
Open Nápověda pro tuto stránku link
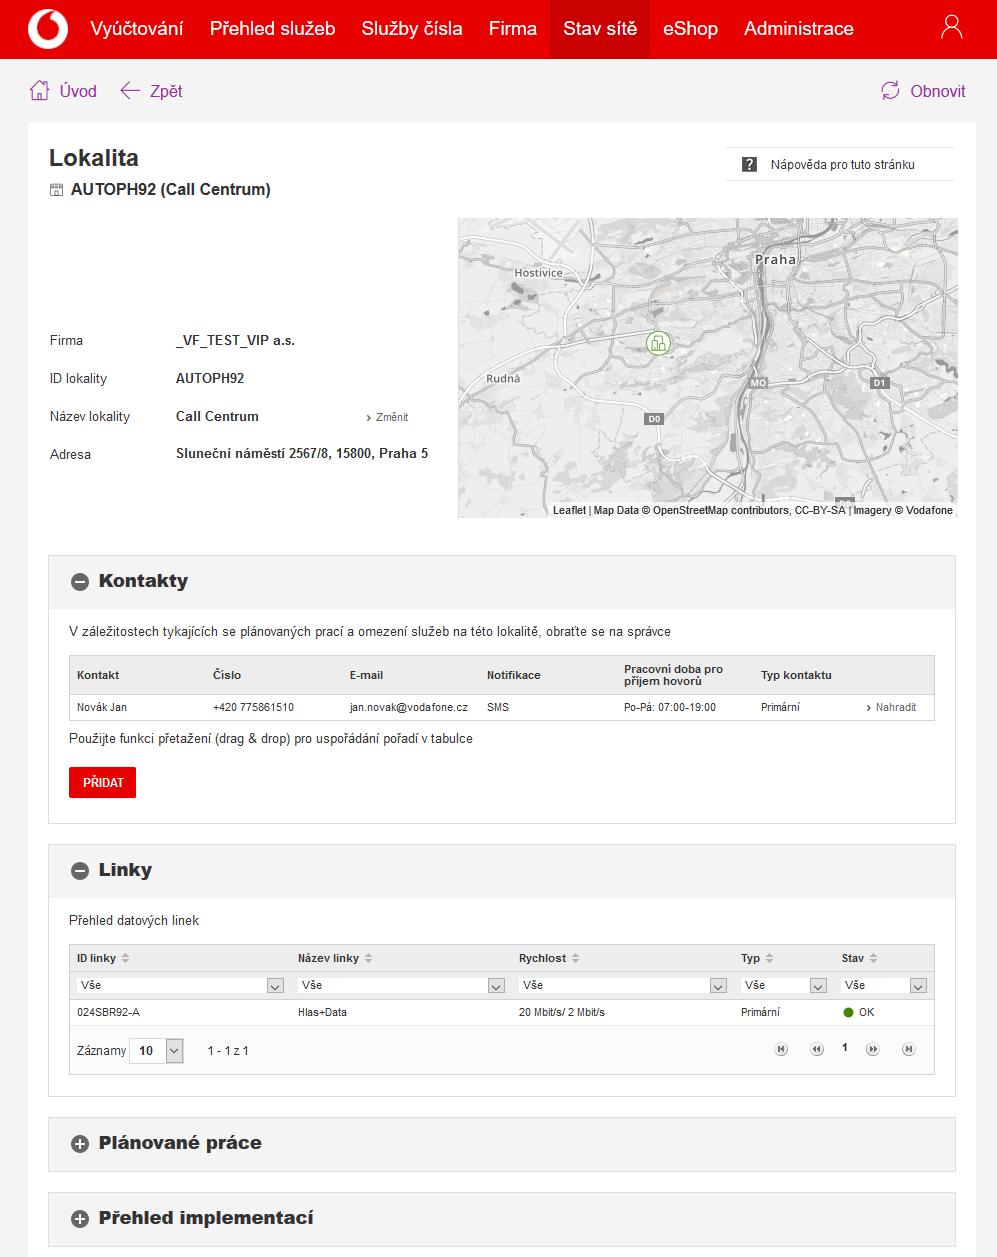coord(843,164)
